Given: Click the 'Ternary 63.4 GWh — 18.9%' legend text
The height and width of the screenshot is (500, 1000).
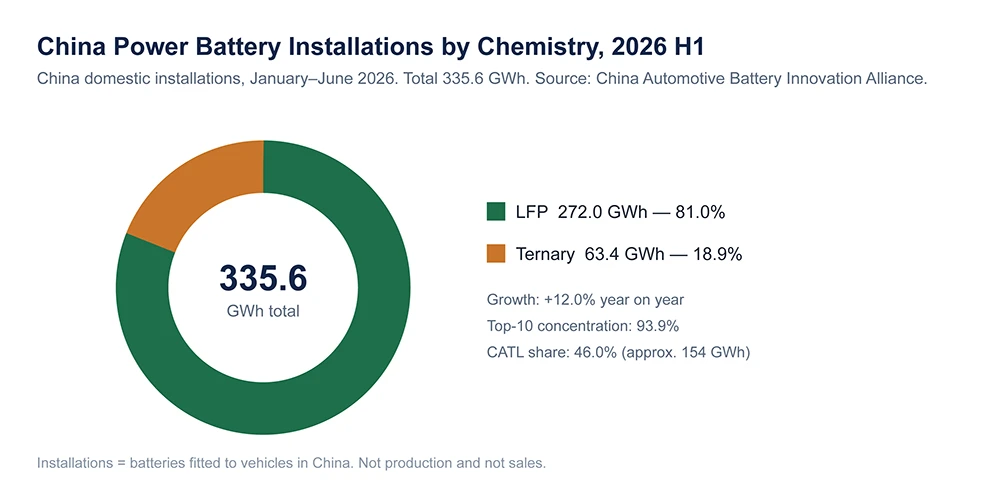Looking at the screenshot, I should [629, 254].
